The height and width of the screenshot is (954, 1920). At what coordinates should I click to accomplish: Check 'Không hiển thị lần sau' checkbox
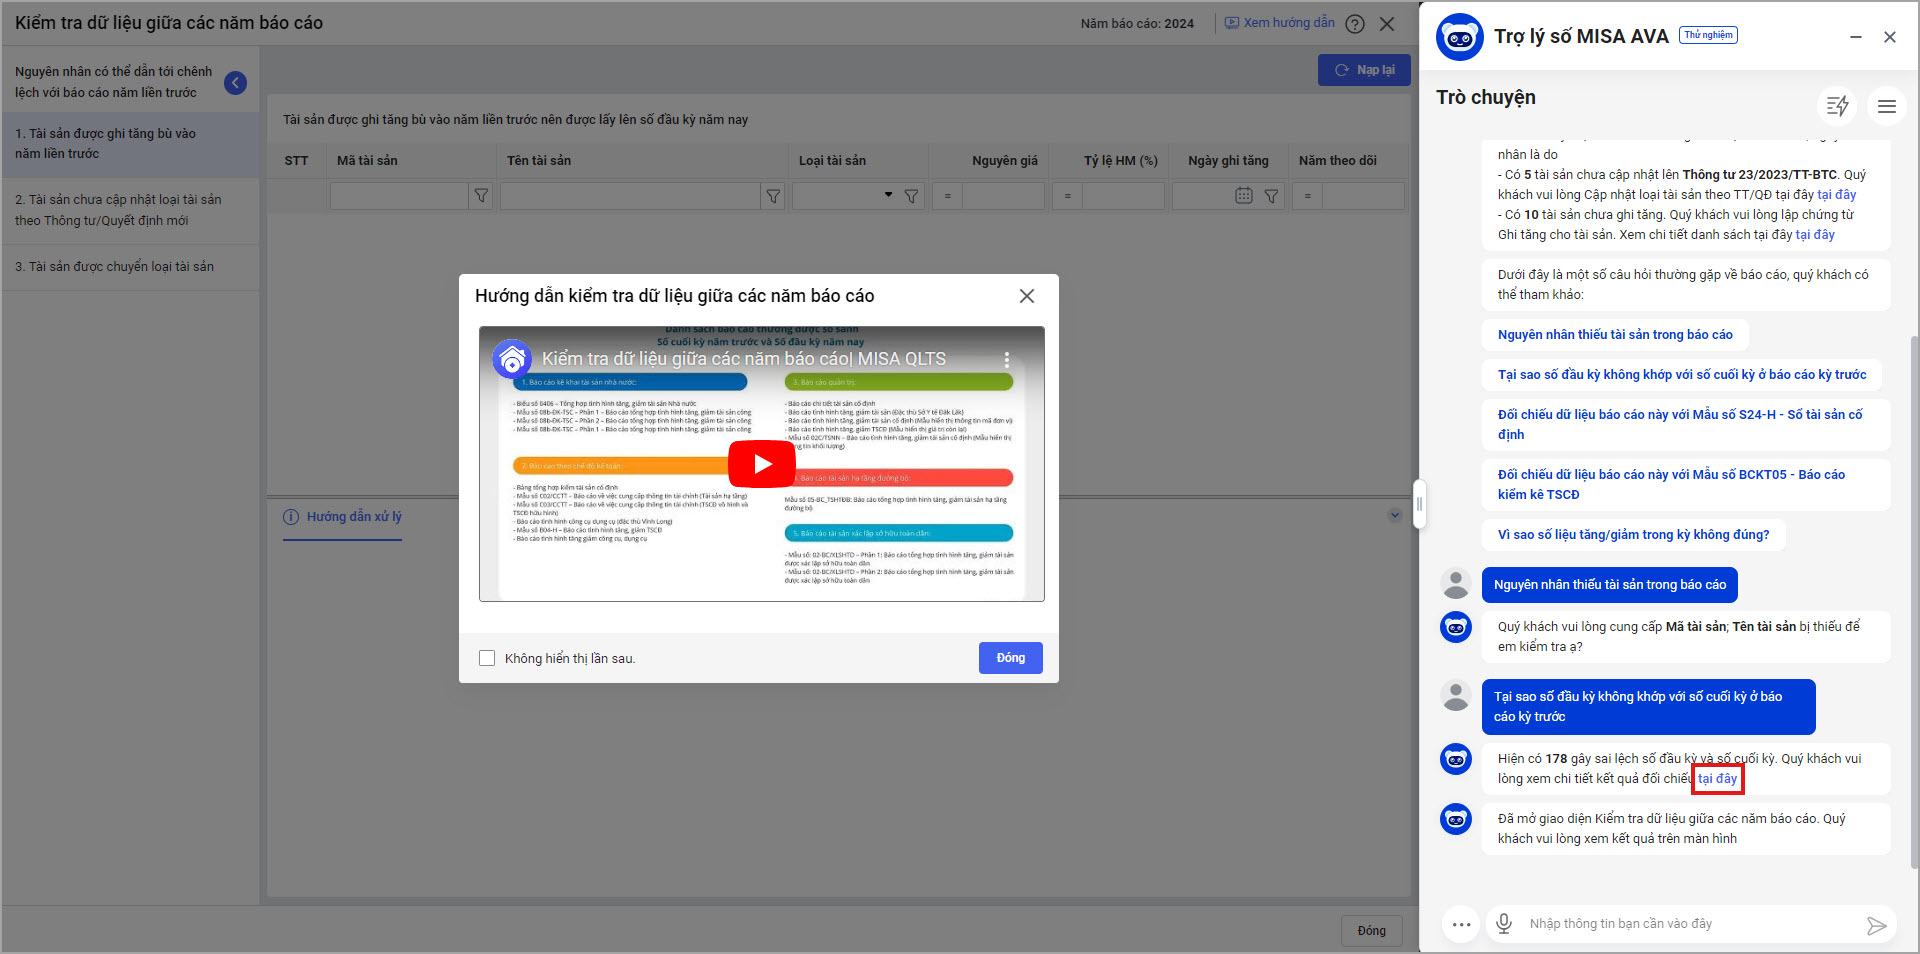tap(487, 658)
